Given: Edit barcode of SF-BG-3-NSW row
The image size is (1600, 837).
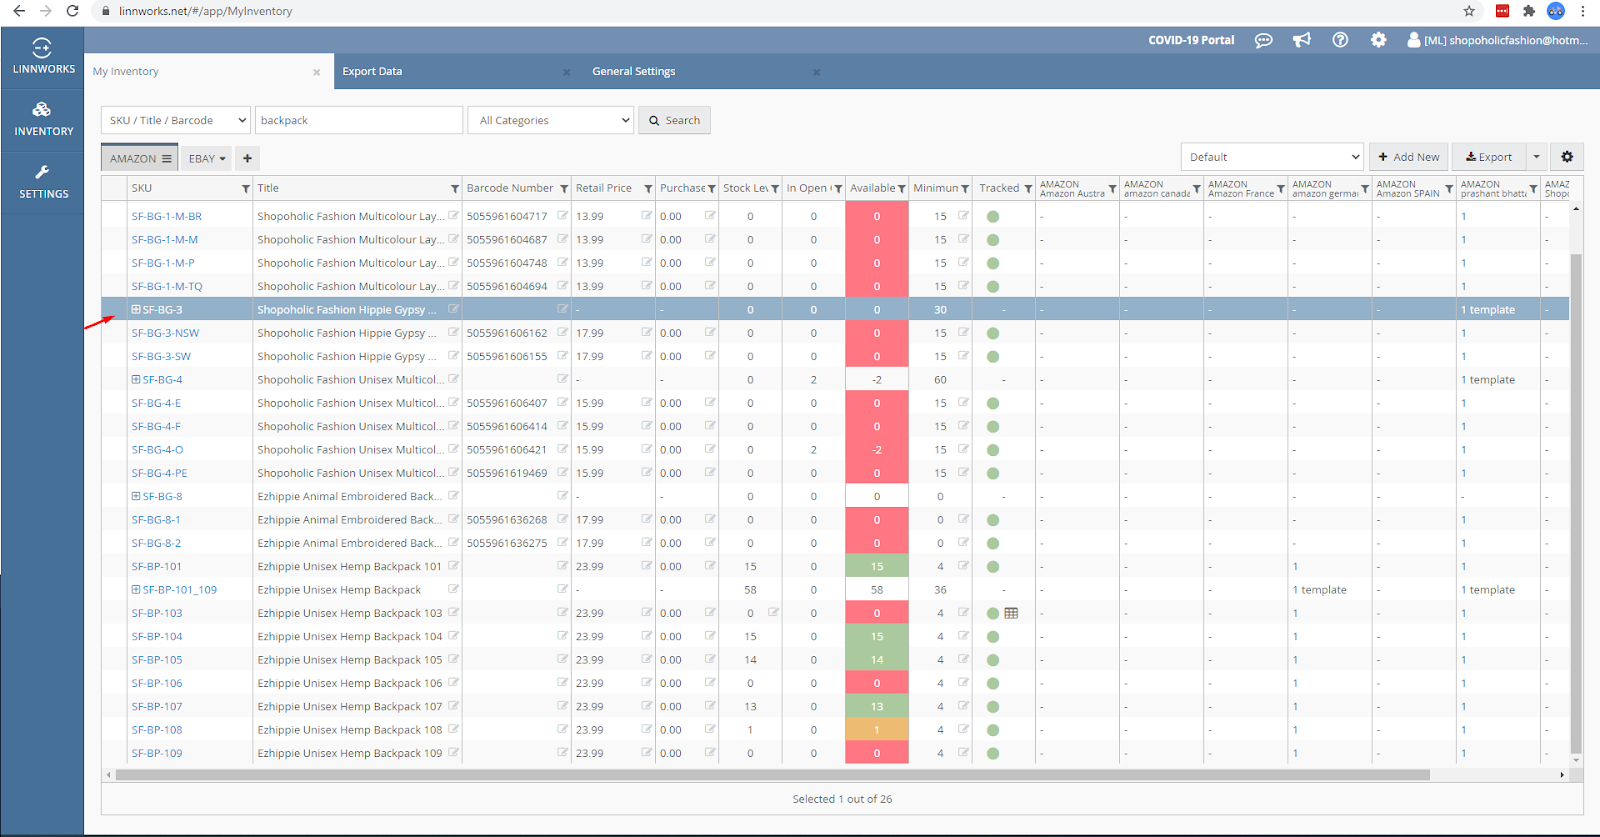Looking at the screenshot, I should [x=562, y=332].
